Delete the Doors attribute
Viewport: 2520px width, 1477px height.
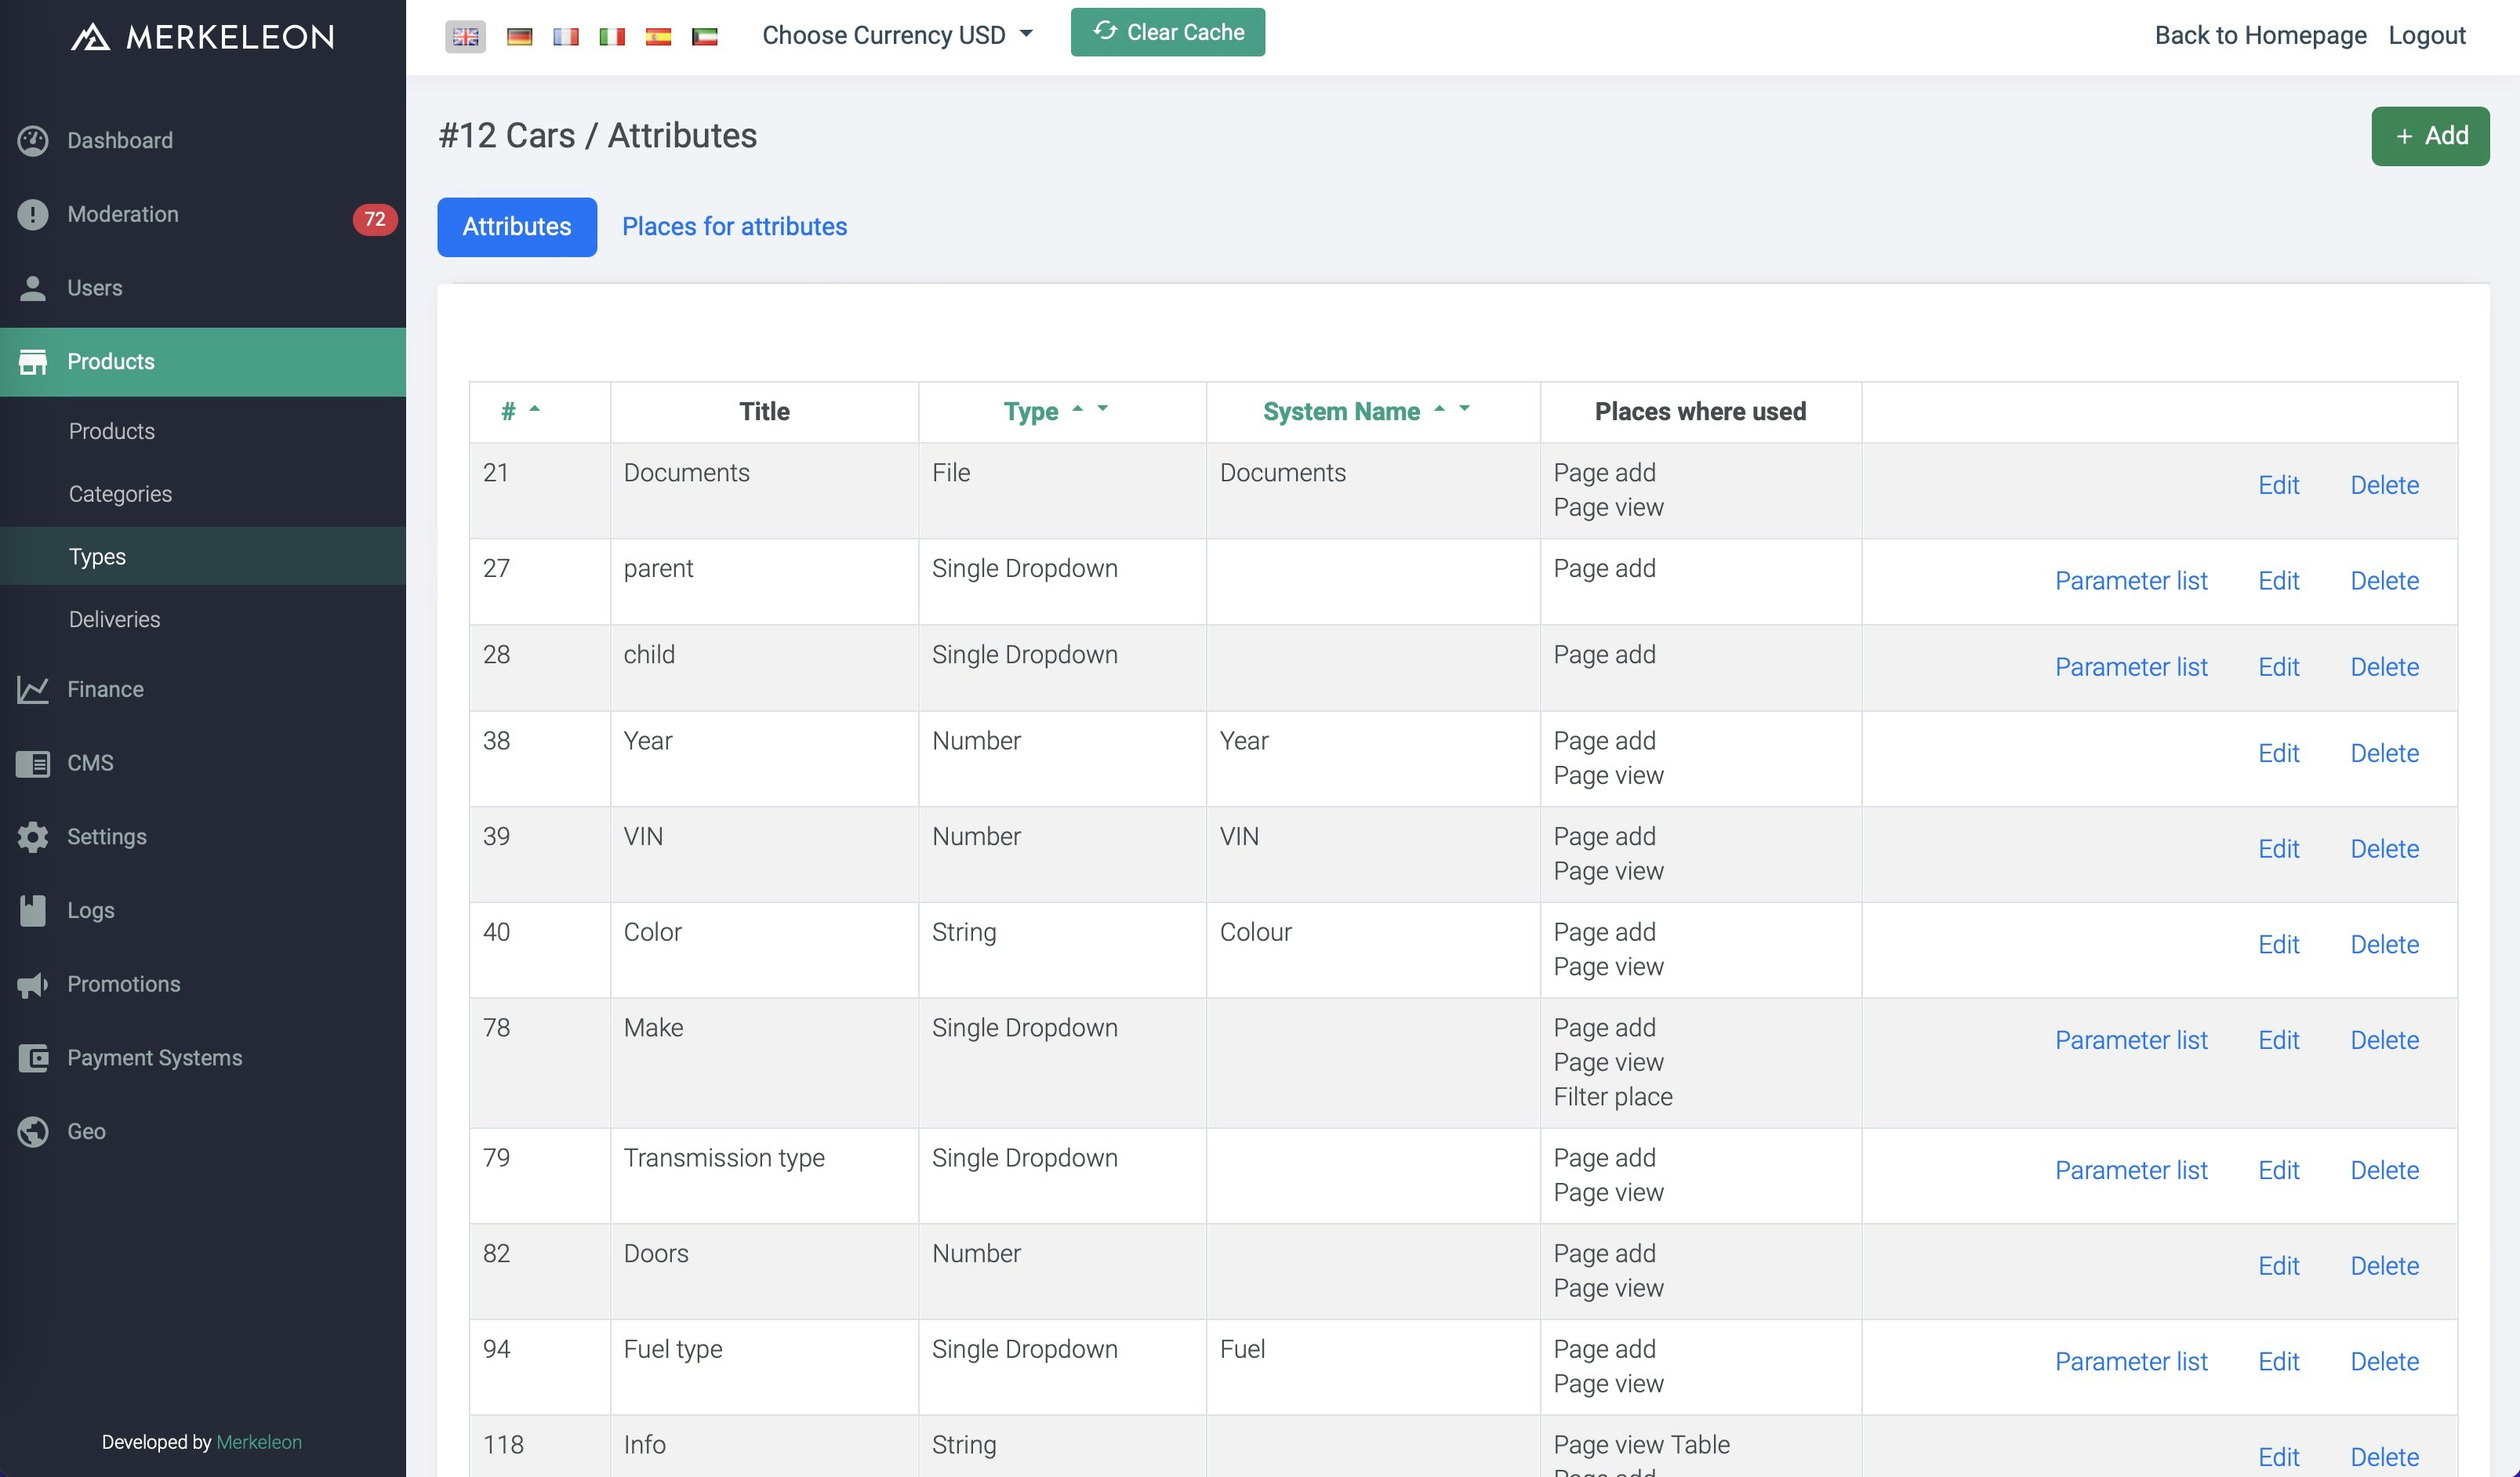click(x=2384, y=1266)
